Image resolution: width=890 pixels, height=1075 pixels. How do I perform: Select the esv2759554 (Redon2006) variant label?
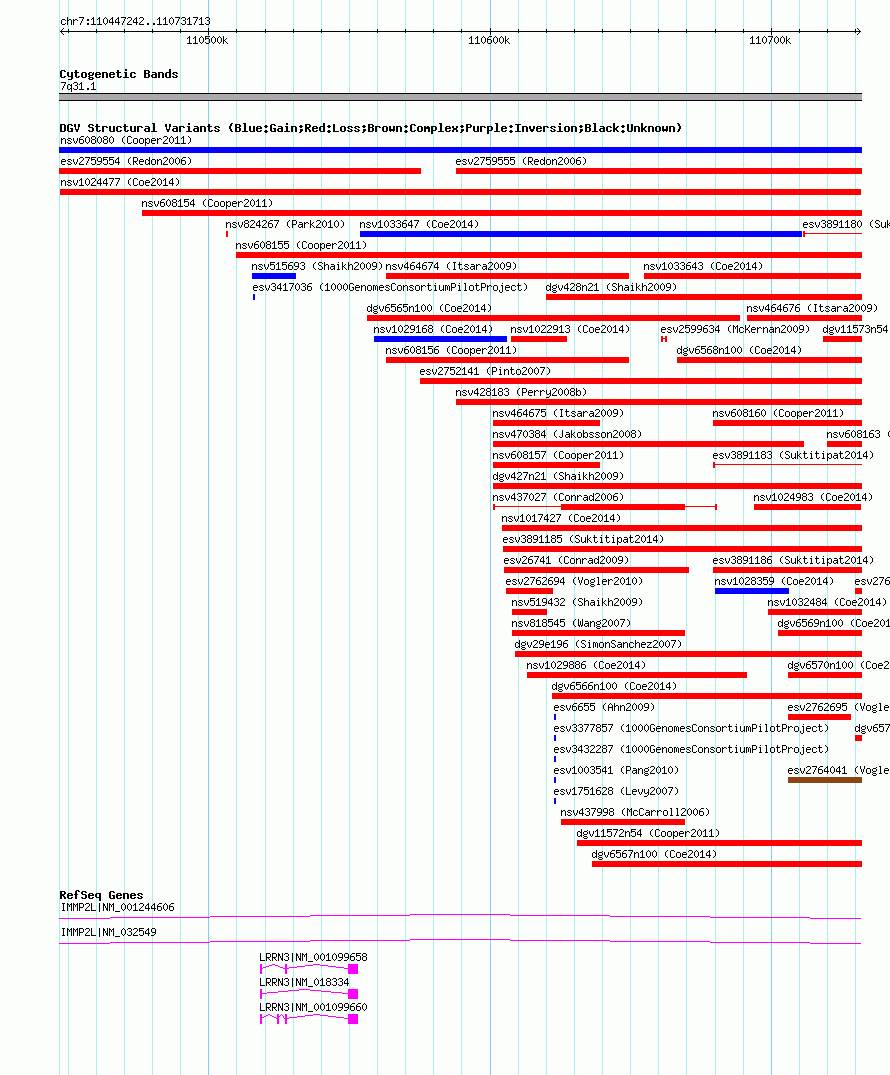(x=126, y=161)
